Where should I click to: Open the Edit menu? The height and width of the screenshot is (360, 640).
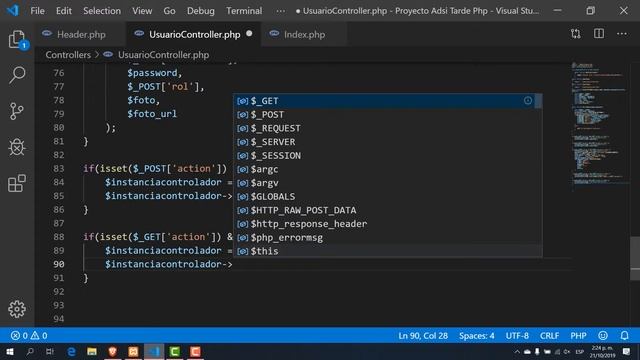(64, 11)
